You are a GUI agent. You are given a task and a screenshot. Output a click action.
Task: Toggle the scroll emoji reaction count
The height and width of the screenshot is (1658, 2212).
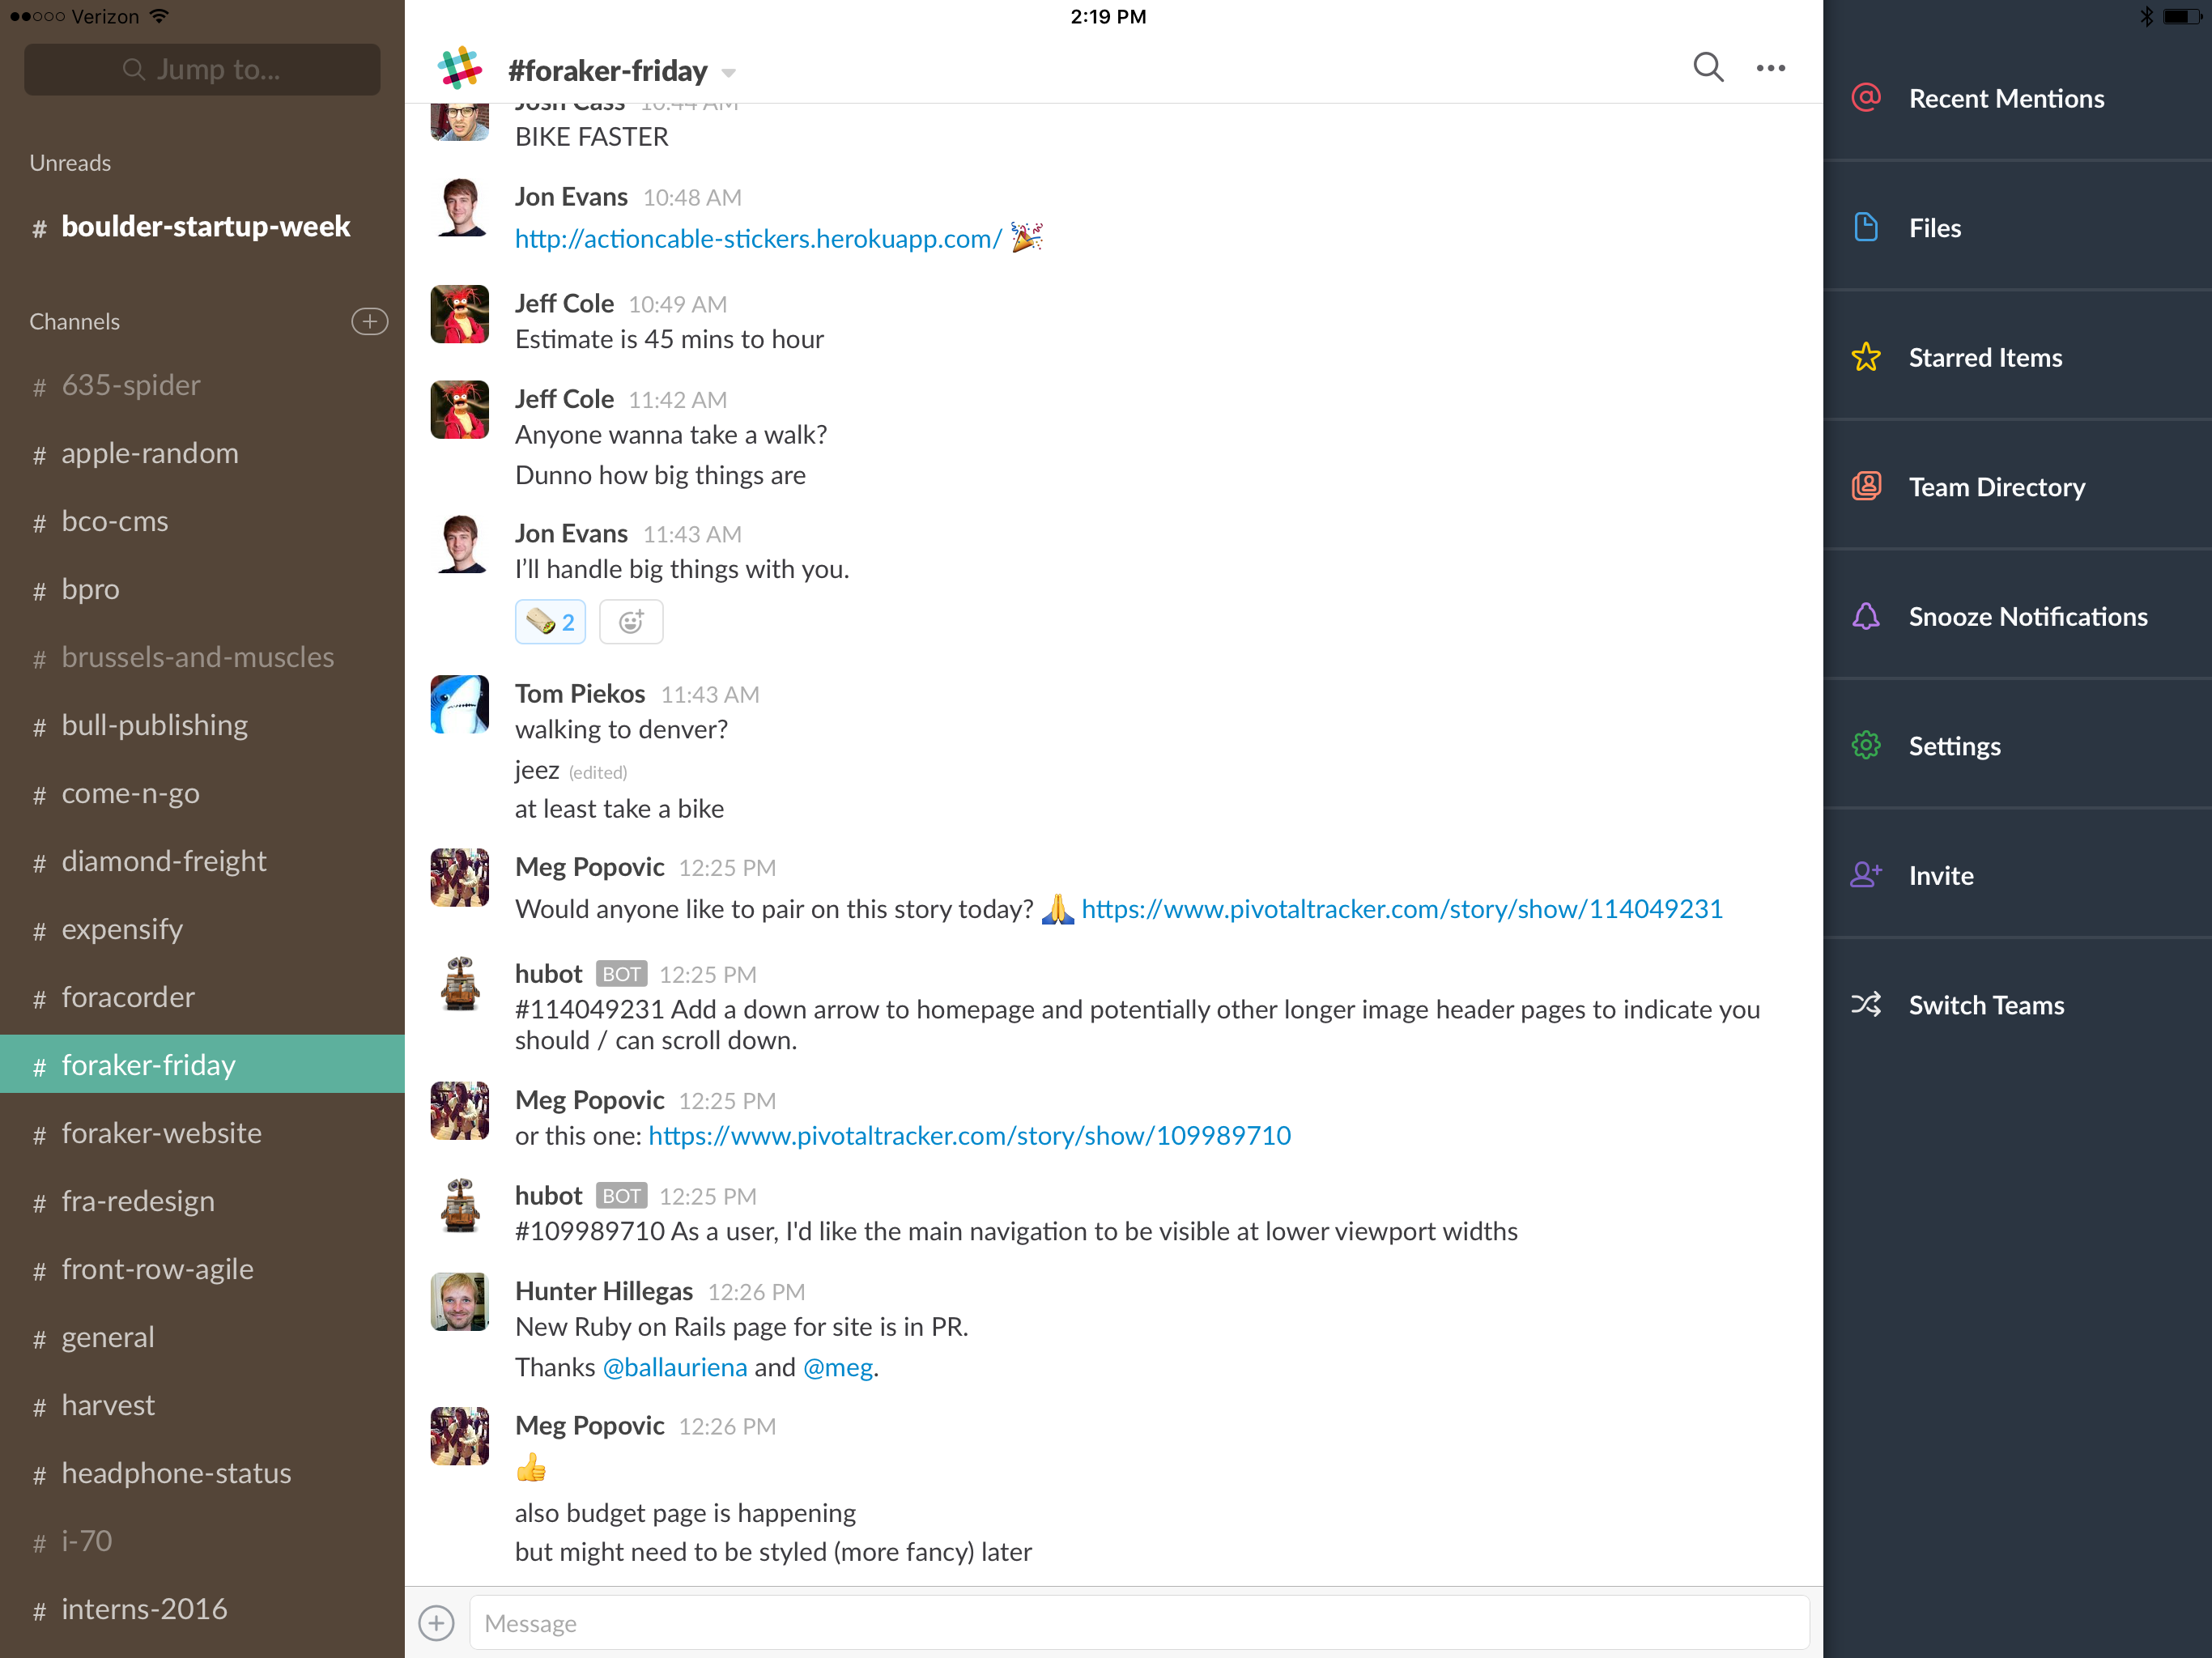(x=550, y=622)
